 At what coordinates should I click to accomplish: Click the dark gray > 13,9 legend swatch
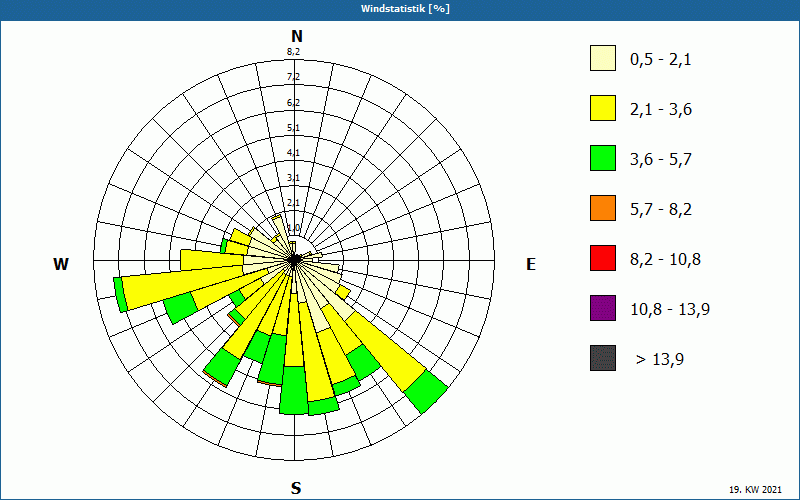click(603, 358)
